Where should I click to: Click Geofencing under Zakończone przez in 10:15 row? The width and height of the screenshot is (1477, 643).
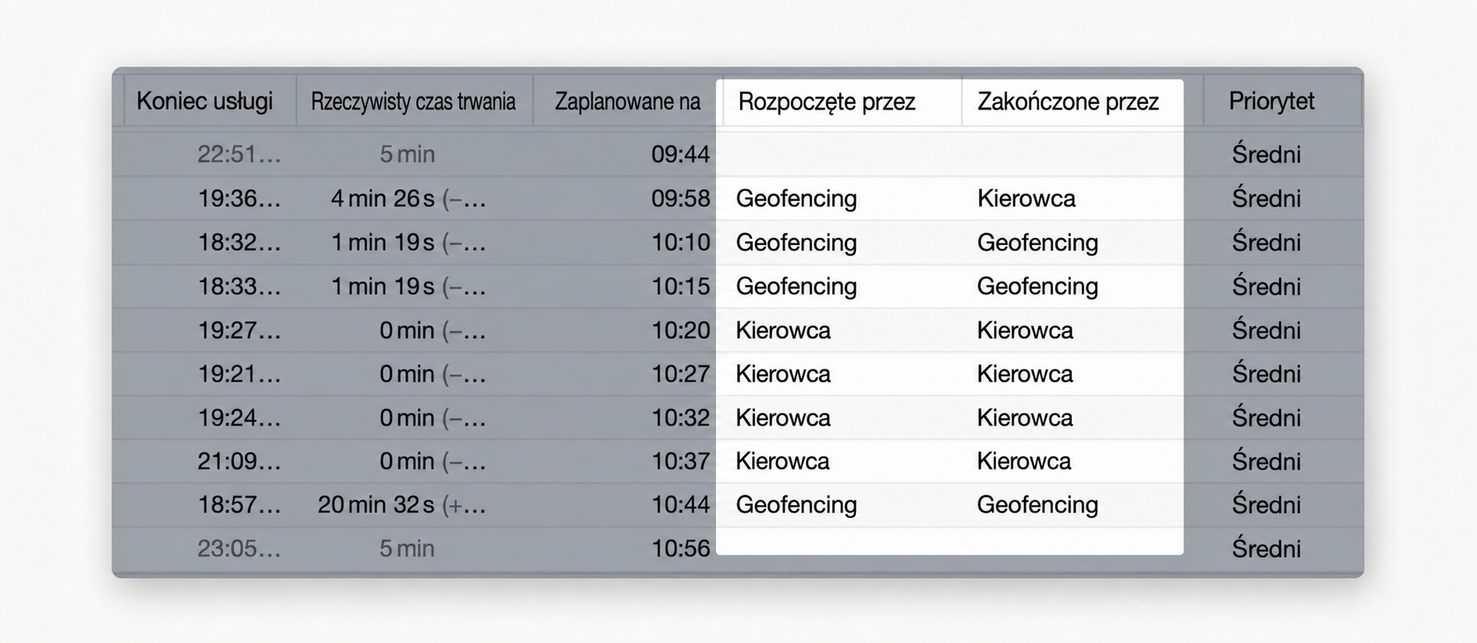click(x=1037, y=287)
